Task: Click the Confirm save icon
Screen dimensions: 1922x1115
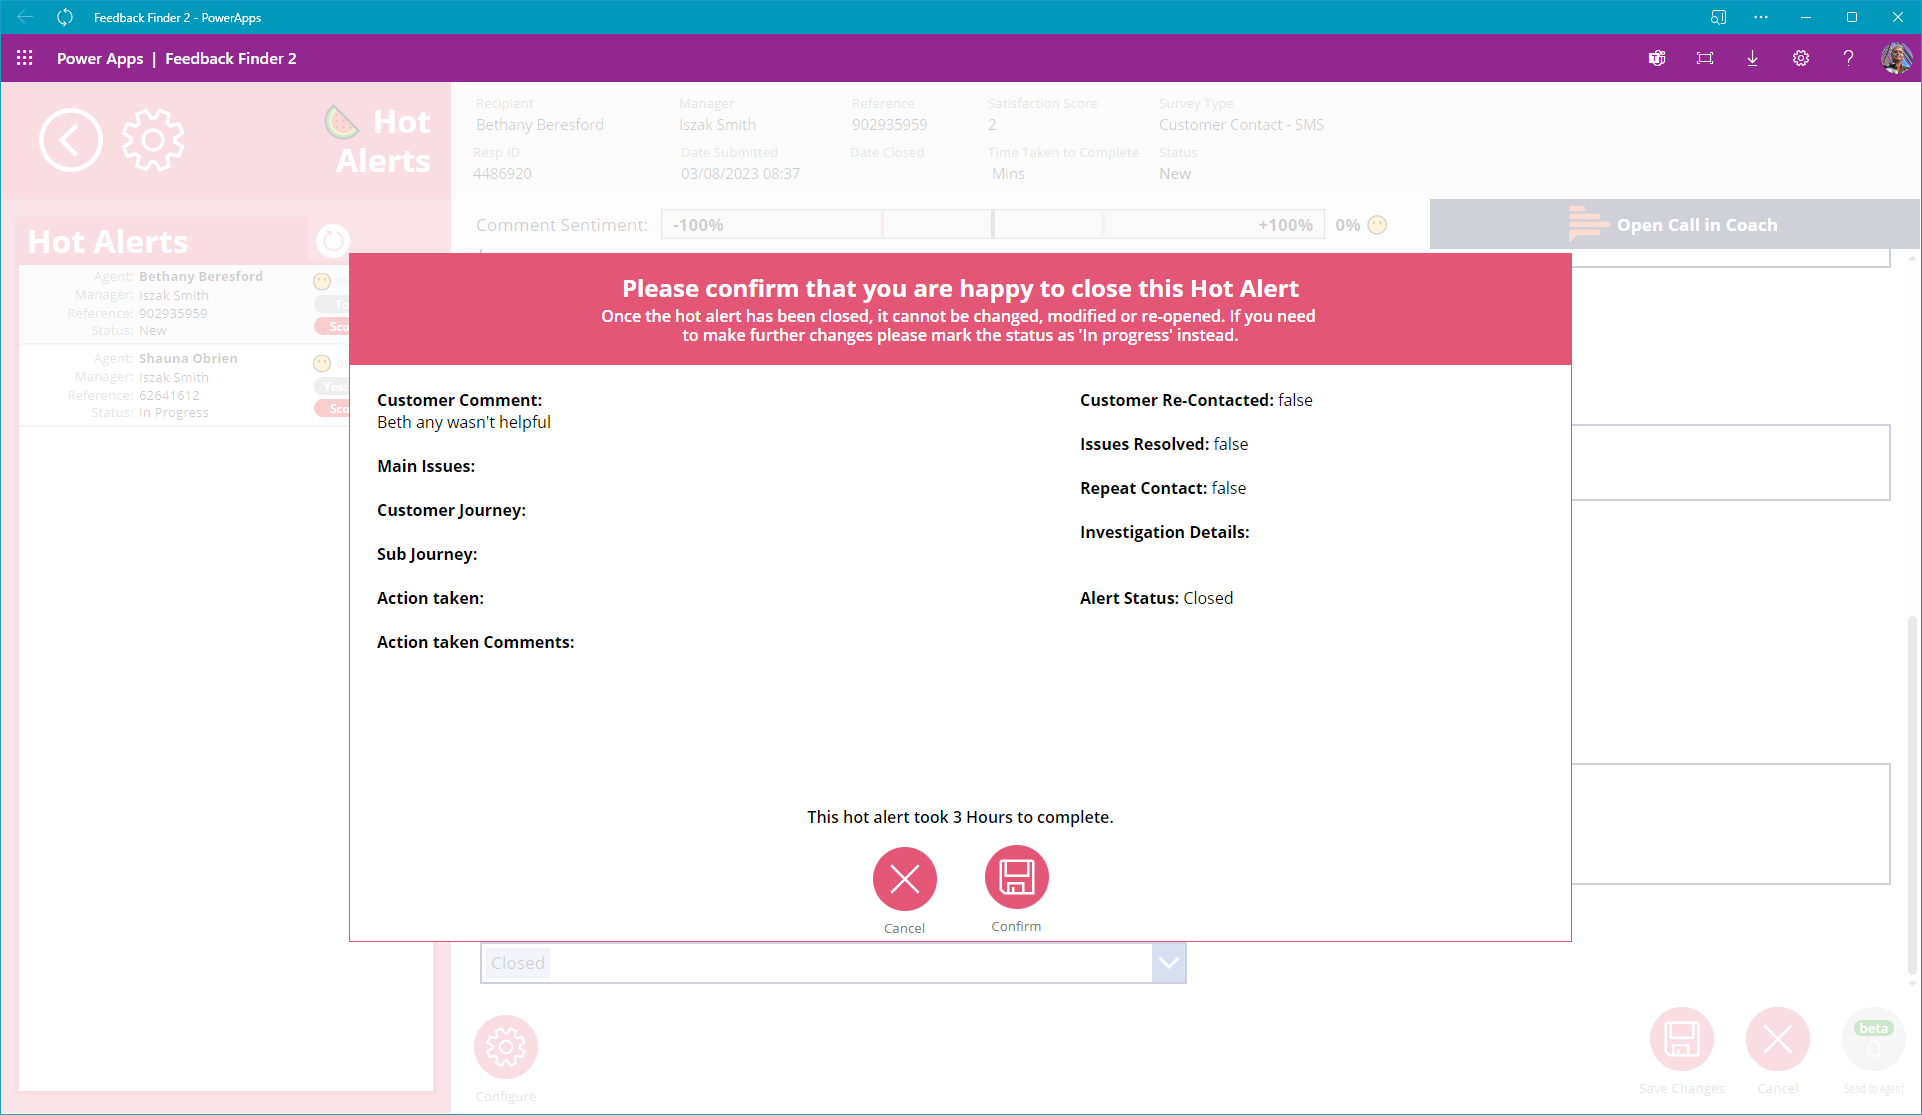Action: (1016, 878)
